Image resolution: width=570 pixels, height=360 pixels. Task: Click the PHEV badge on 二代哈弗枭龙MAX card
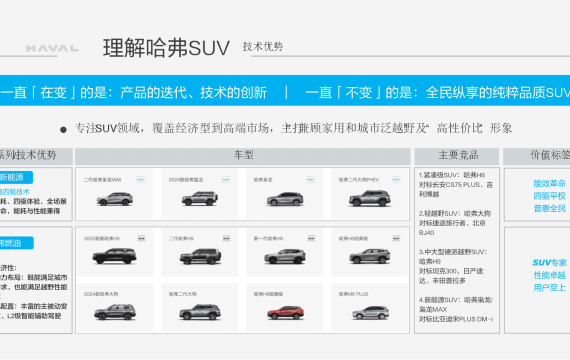point(141,180)
